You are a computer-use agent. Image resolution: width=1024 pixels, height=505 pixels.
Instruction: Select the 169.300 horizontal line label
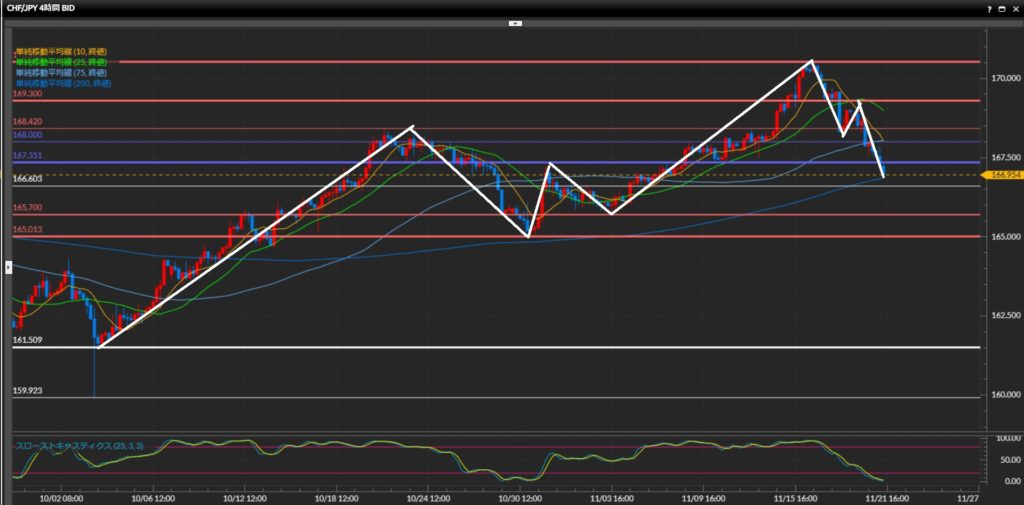(27, 93)
